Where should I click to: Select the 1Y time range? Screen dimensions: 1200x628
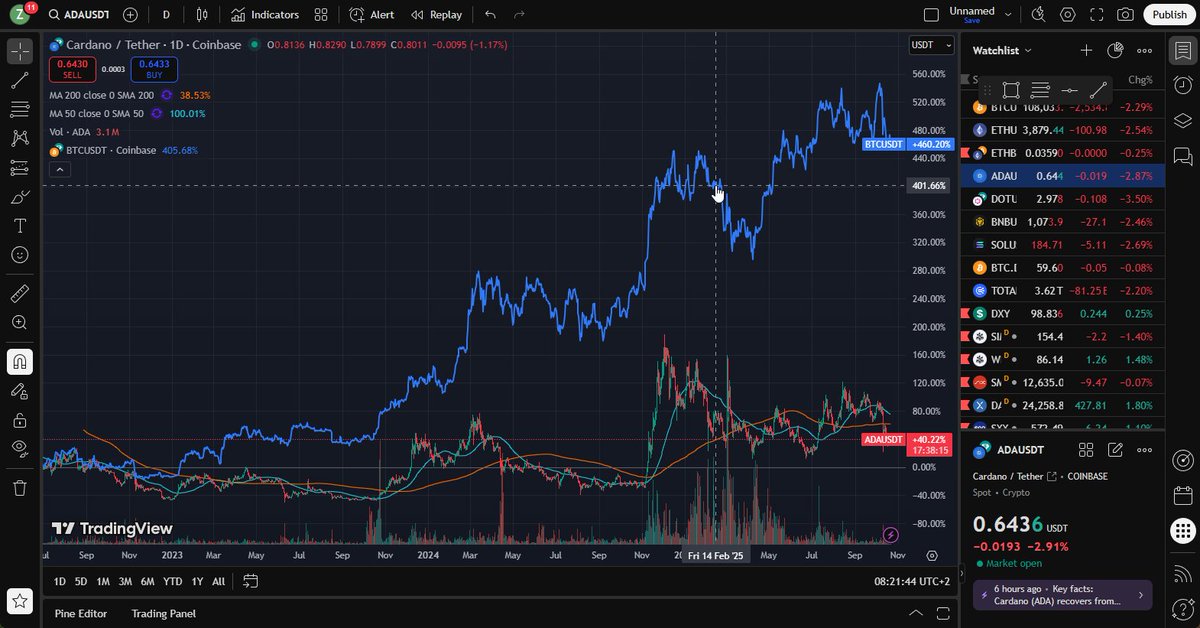pyautogui.click(x=197, y=581)
